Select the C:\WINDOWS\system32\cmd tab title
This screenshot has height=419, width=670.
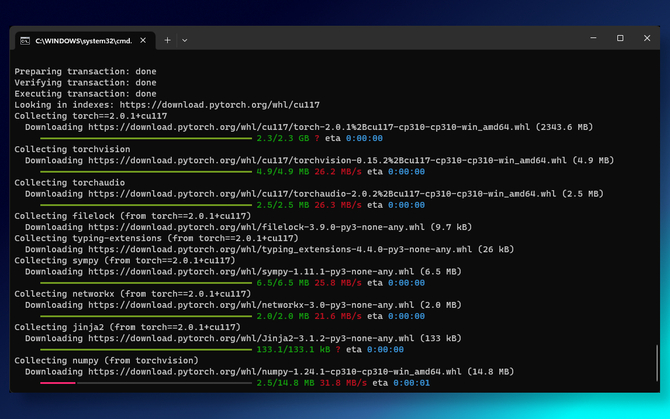84,41
